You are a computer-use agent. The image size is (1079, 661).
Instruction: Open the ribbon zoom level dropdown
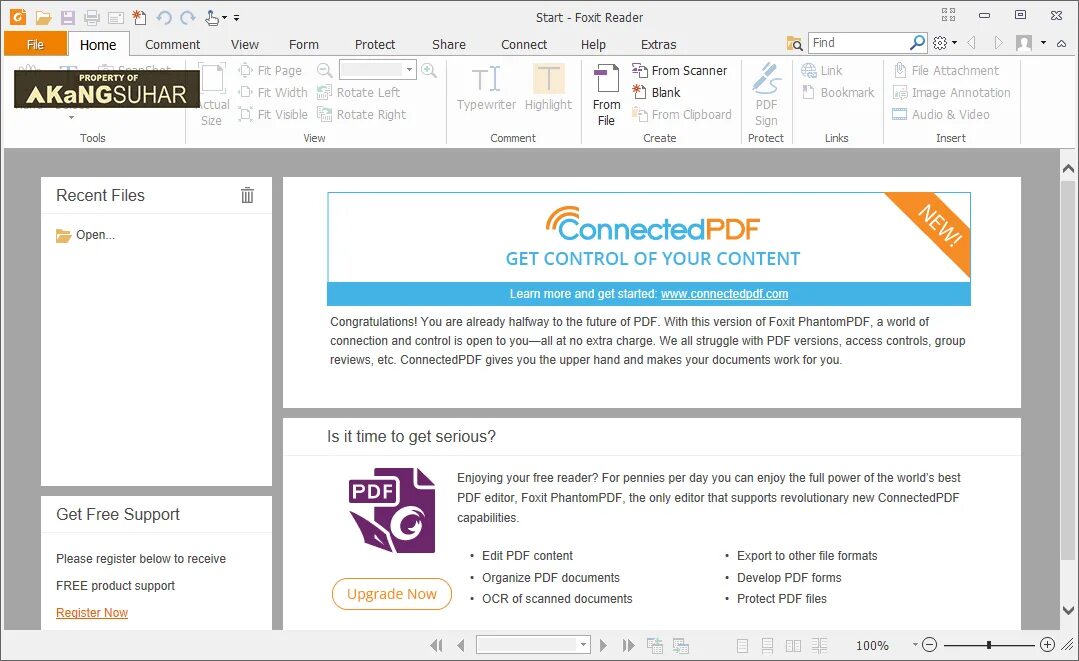[x=409, y=69]
